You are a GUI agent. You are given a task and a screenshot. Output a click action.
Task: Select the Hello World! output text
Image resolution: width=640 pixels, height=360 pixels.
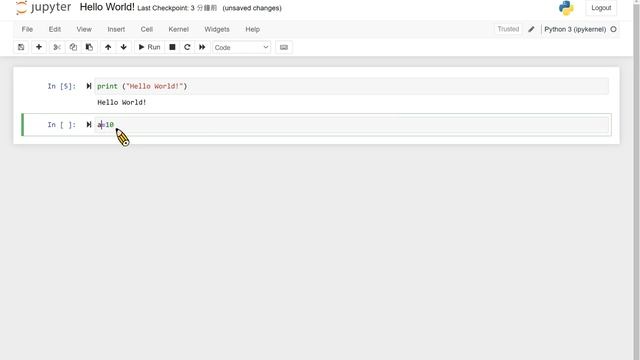tap(122, 102)
